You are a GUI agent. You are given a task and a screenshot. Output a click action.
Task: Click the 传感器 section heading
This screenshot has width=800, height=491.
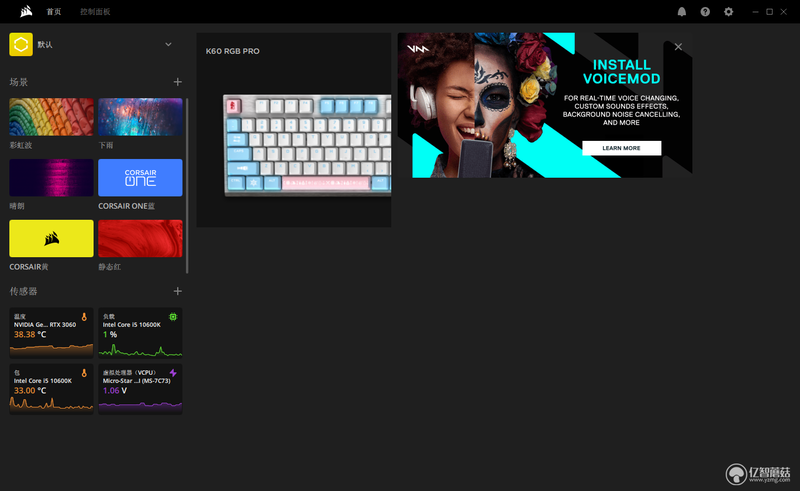(23, 291)
